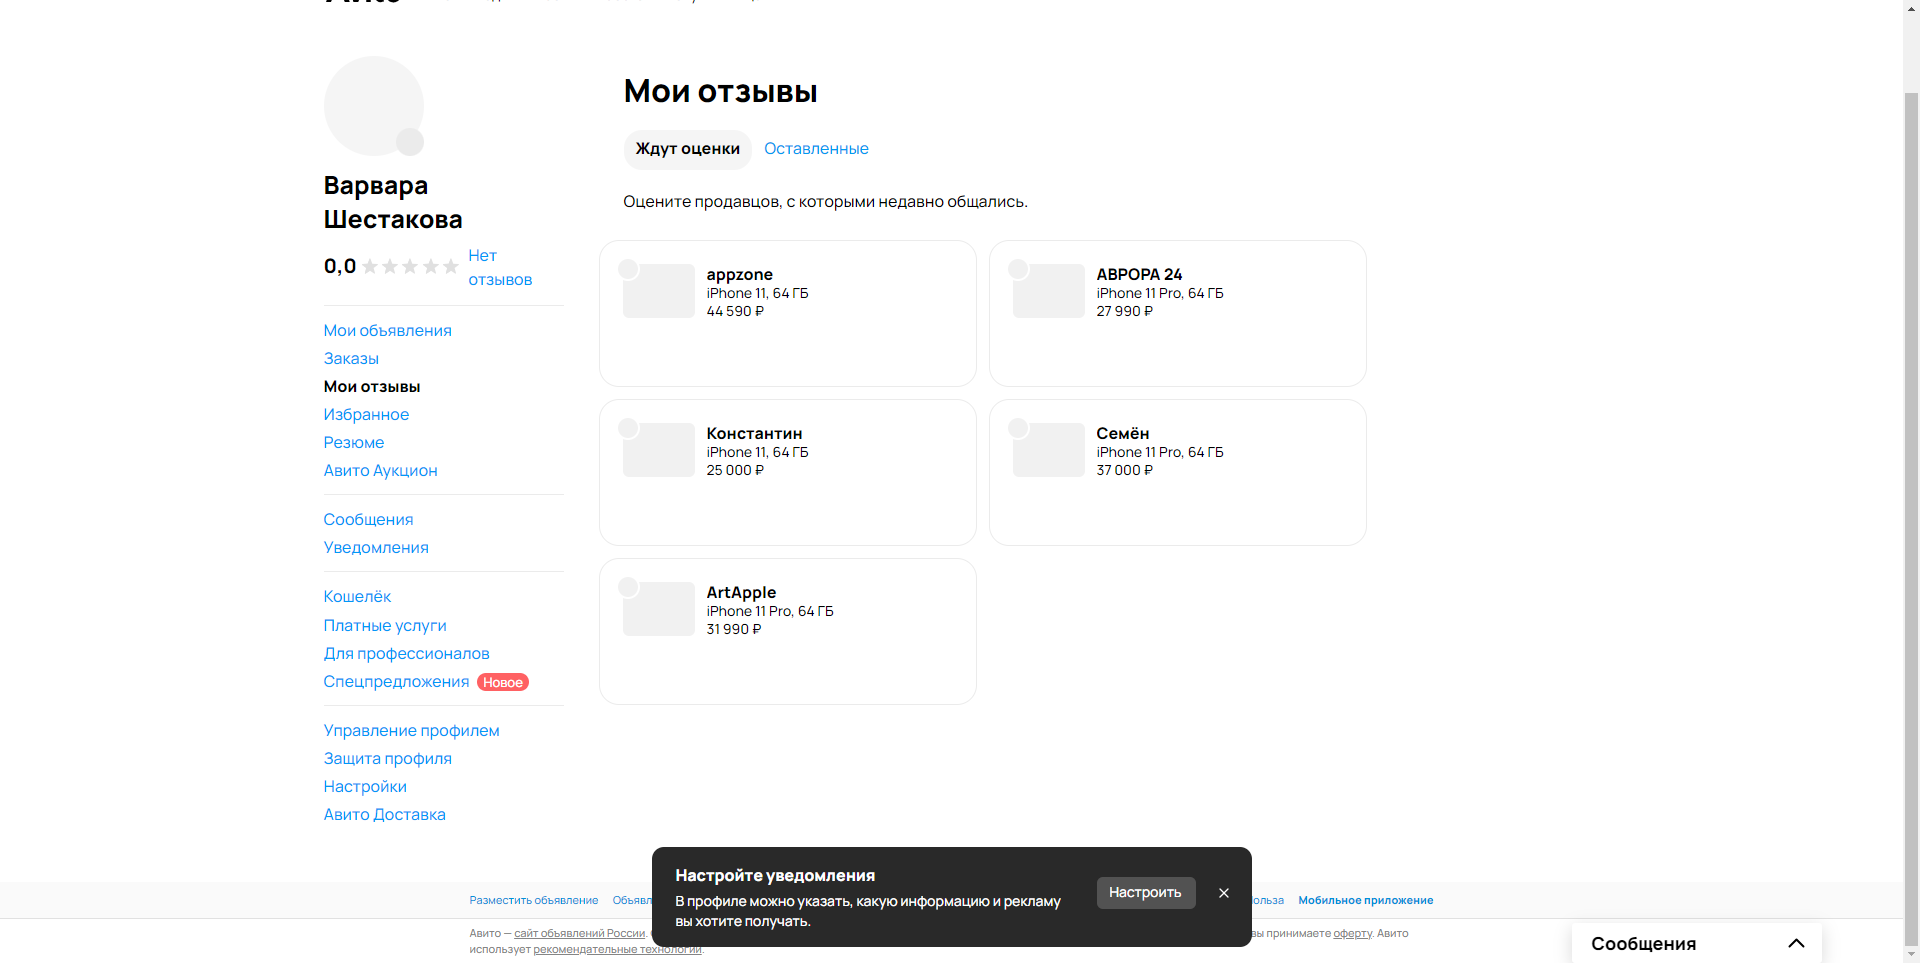The image size is (1920, 963).
Task: Go to Авито Аукцион
Action: coord(380,471)
